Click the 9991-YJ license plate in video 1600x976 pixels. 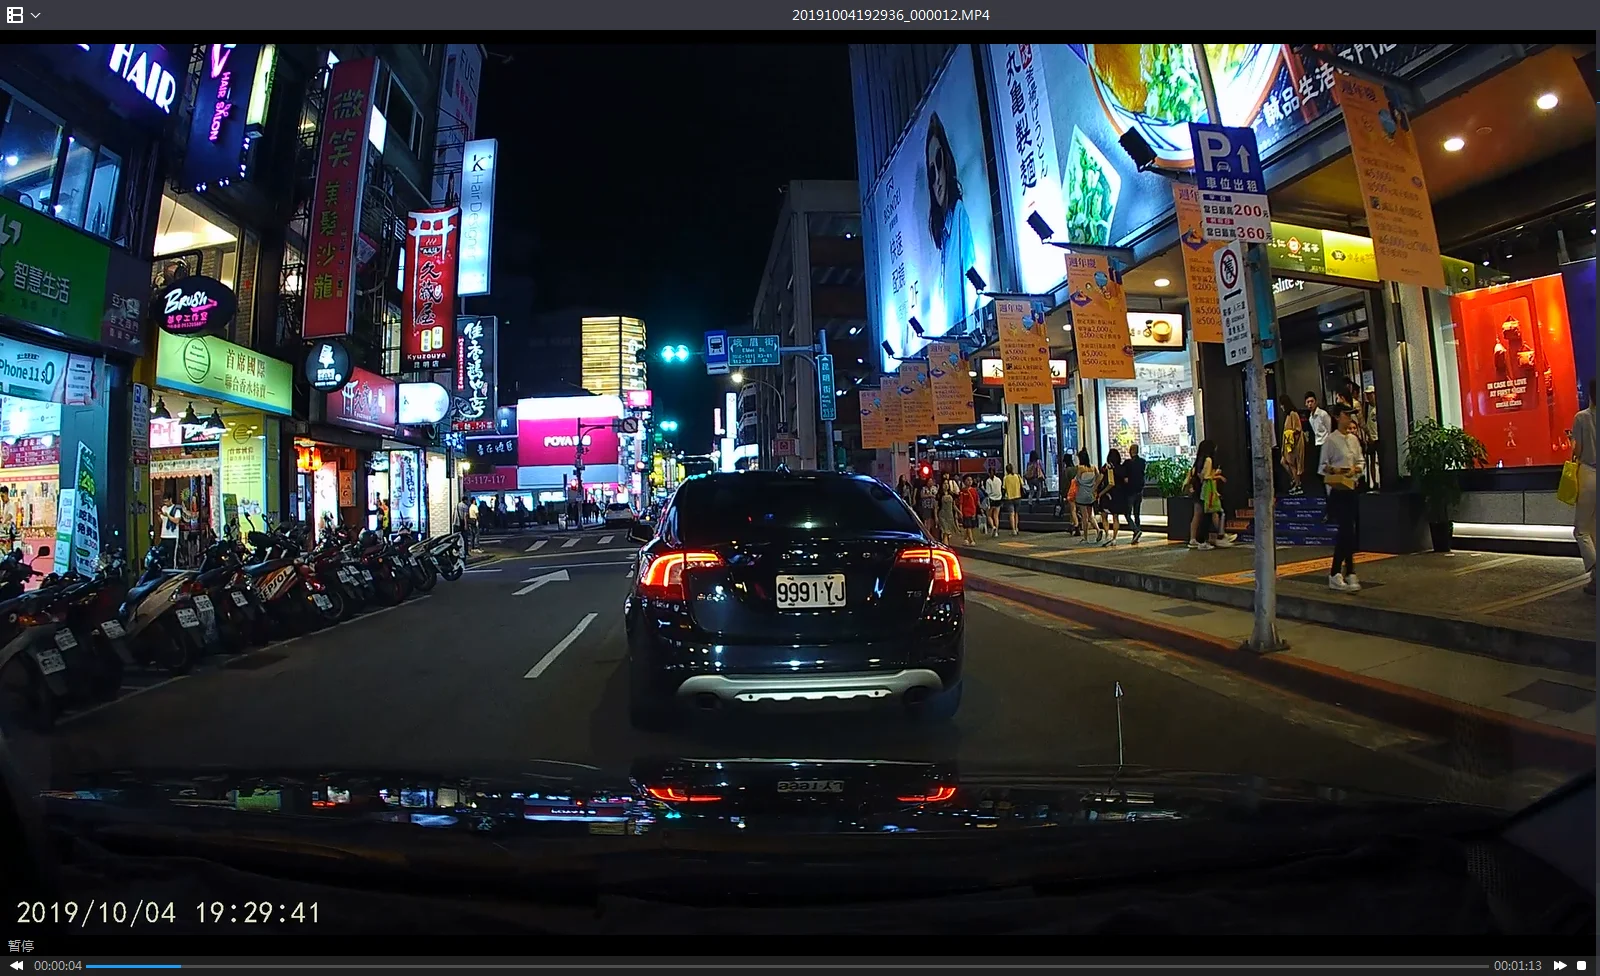[811, 591]
